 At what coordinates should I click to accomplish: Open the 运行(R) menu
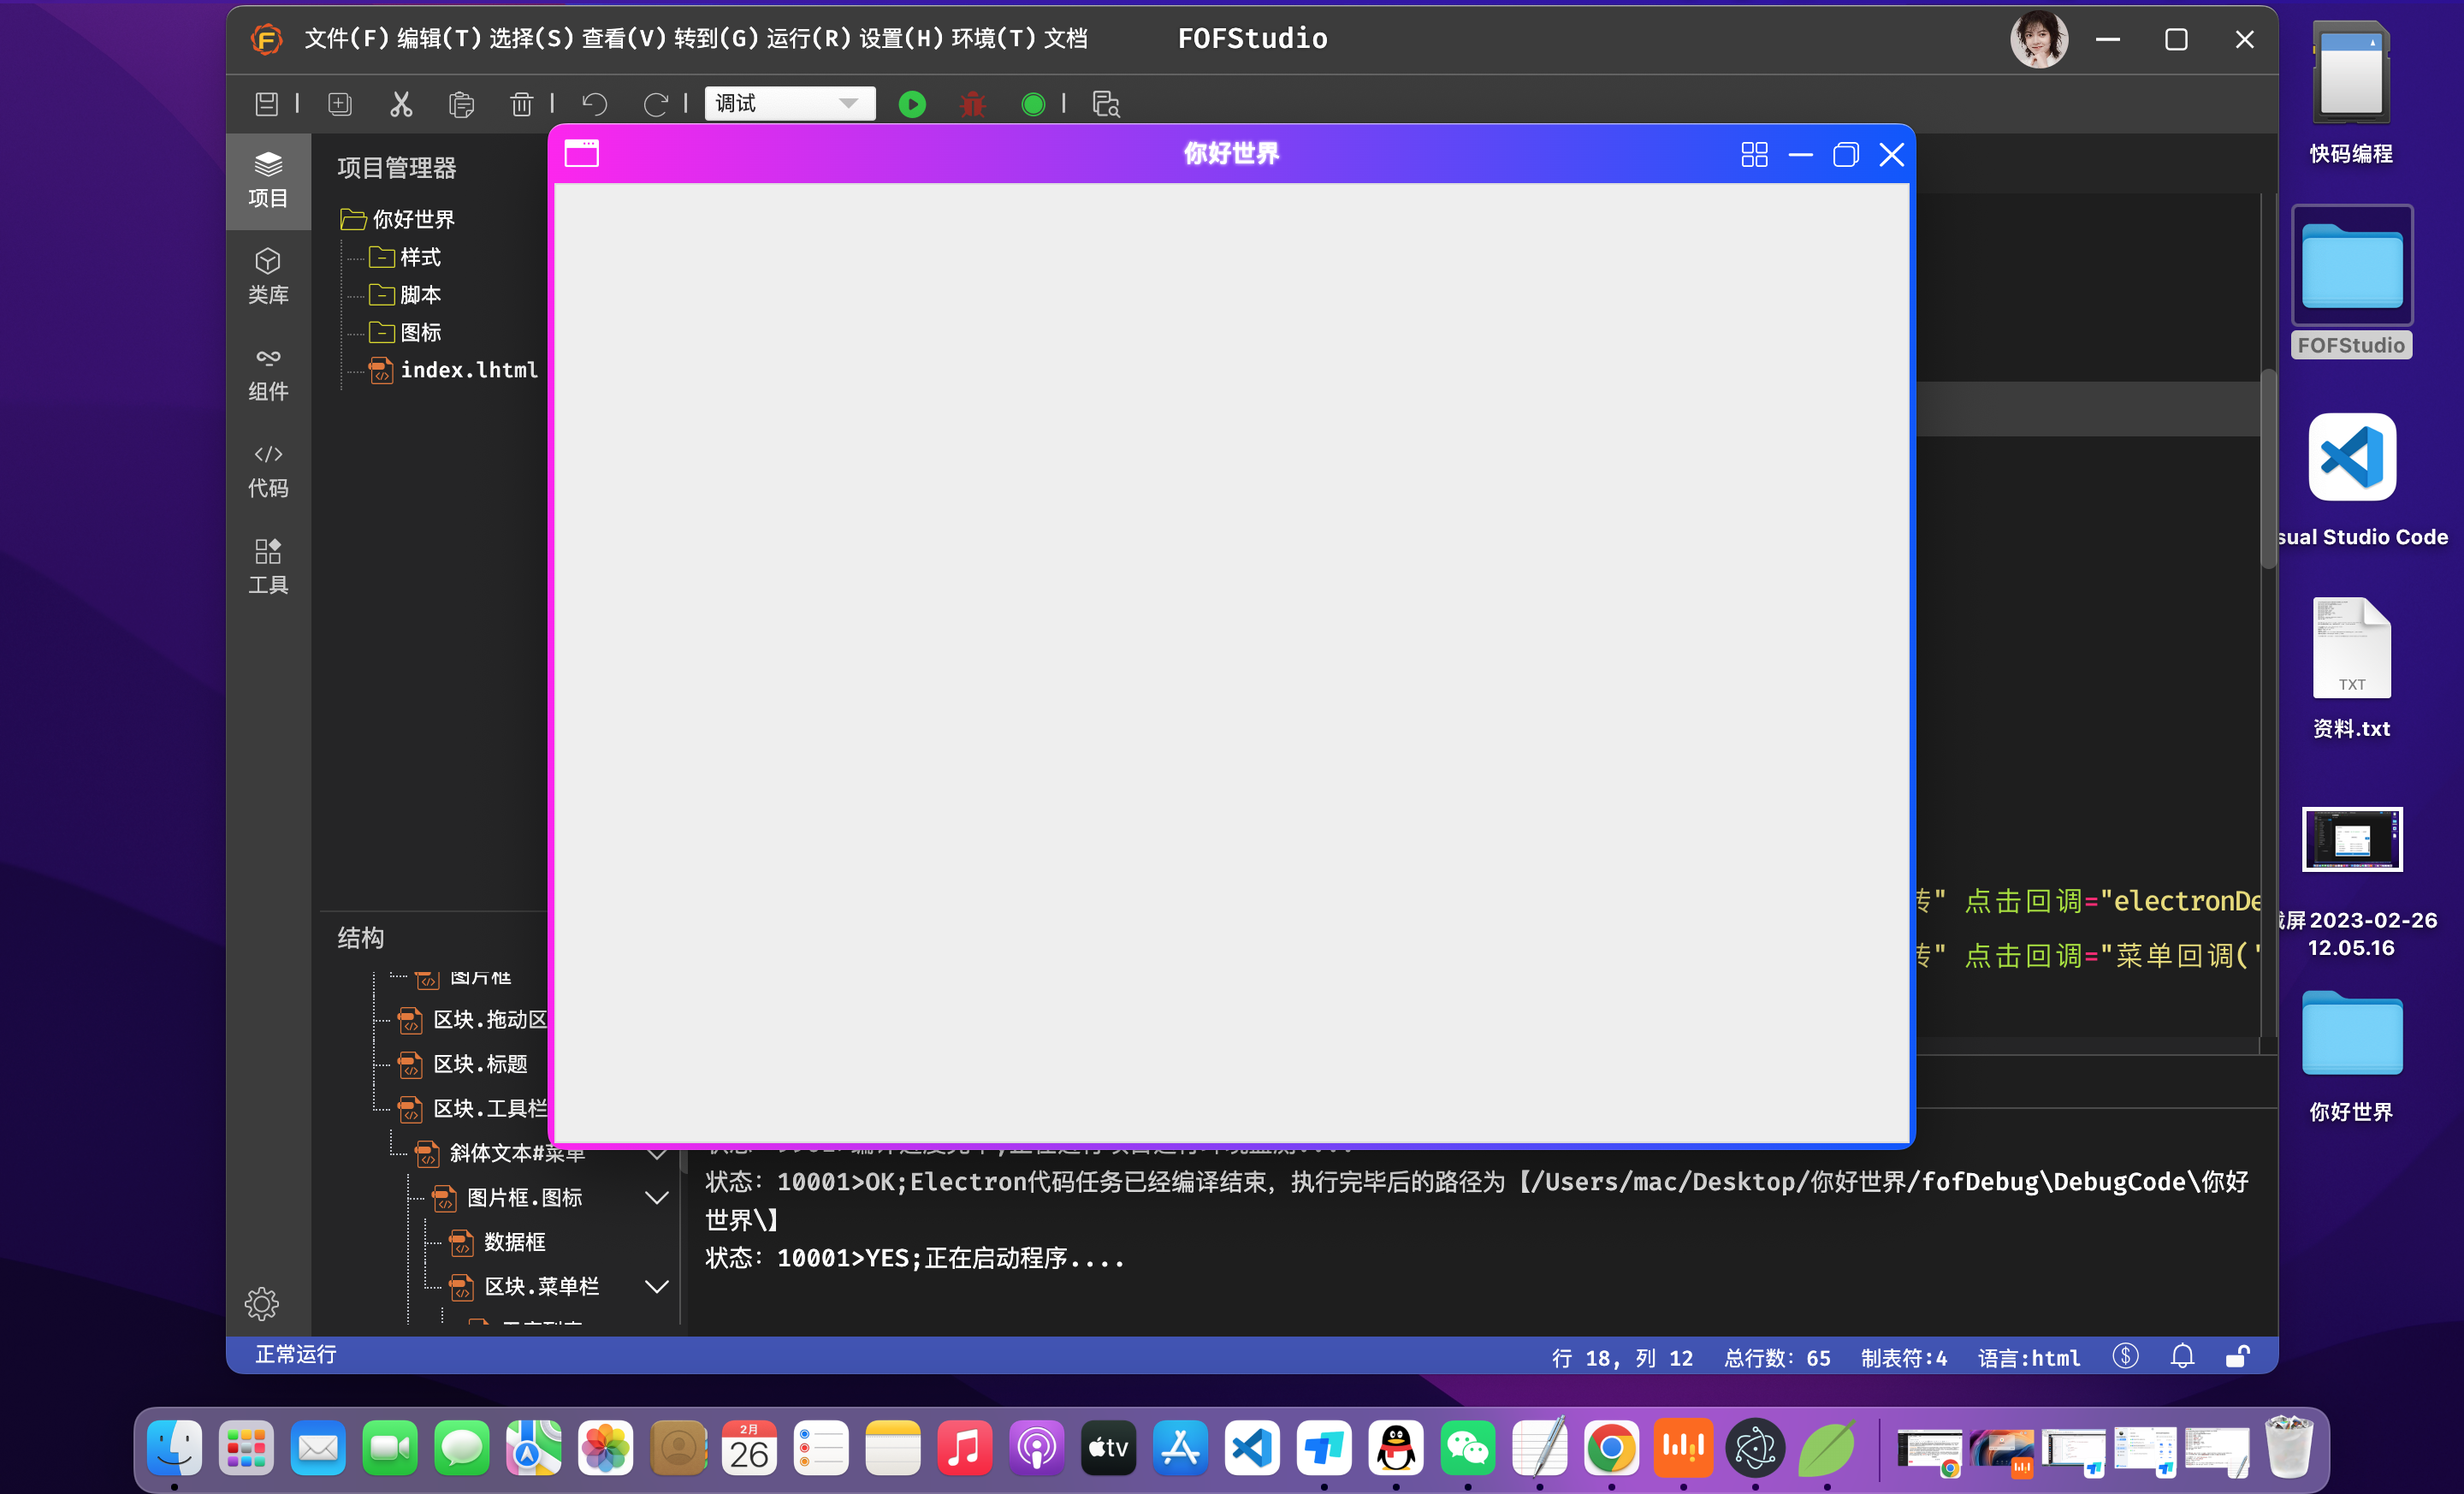(x=808, y=38)
